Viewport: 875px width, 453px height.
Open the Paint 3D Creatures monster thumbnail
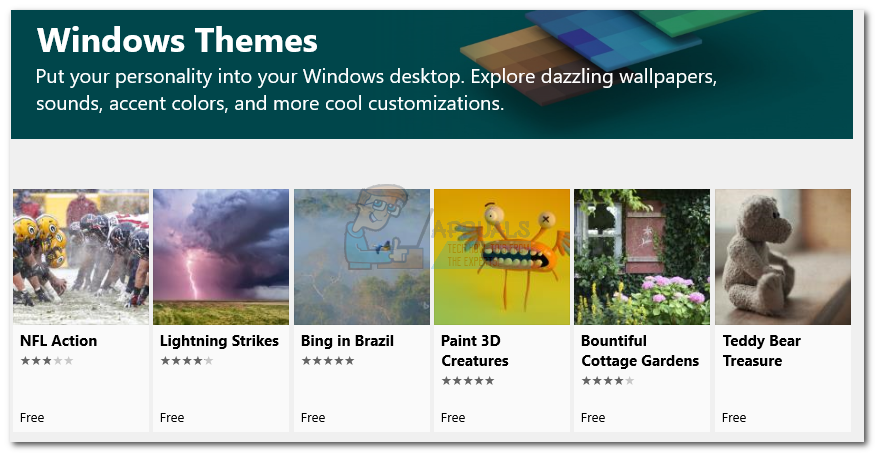tap(501, 257)
